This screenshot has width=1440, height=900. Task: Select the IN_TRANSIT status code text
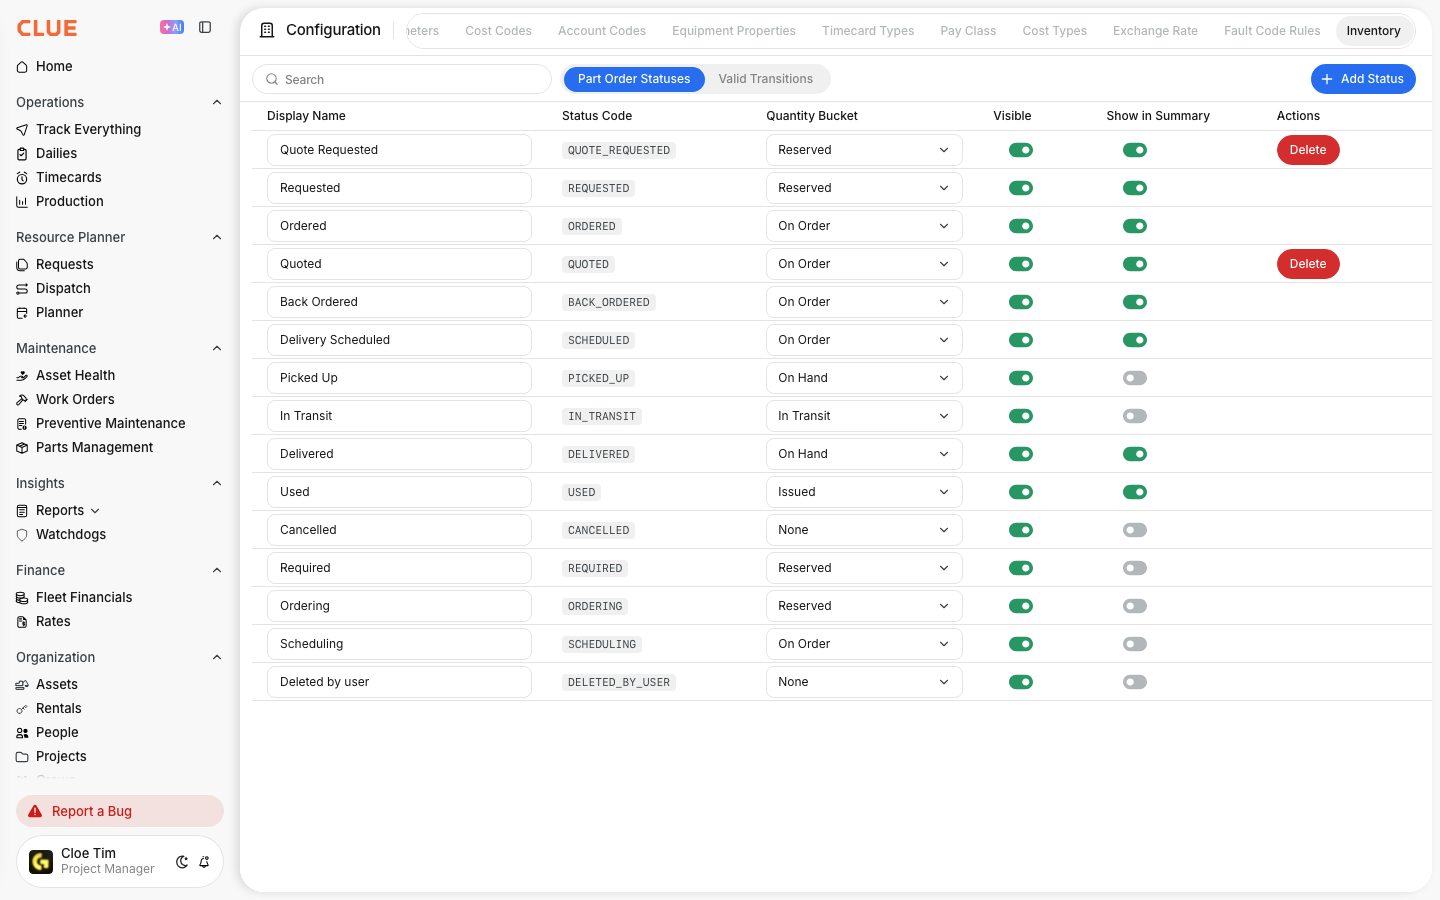point(602,416)
